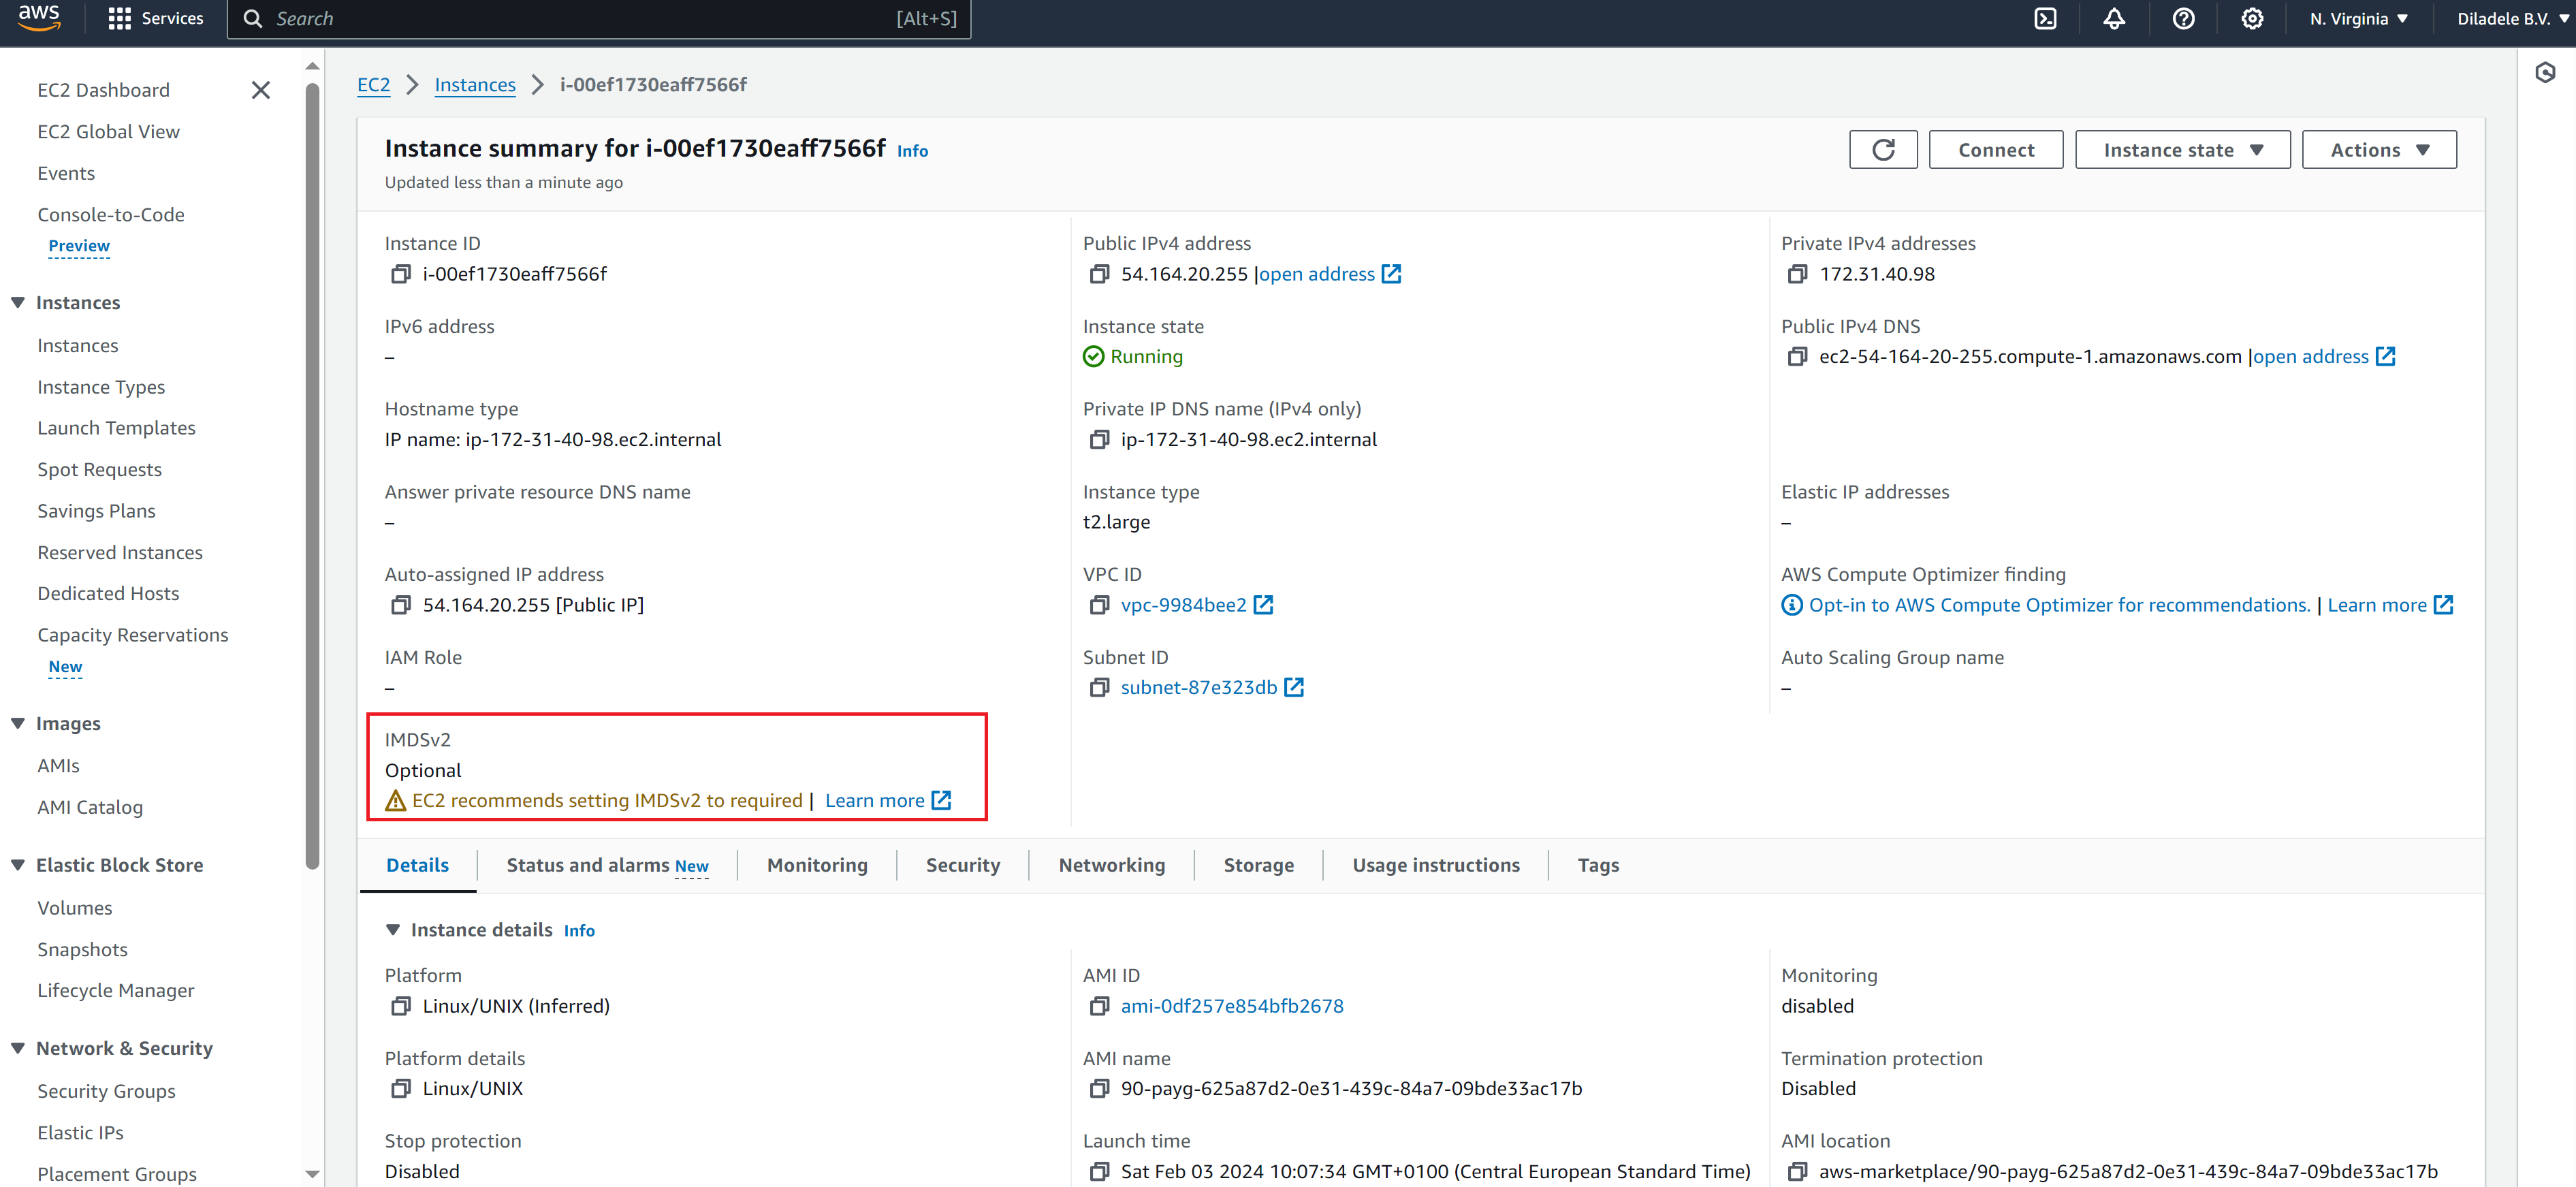
Task: Click the AWS search field
Action: 600,19
